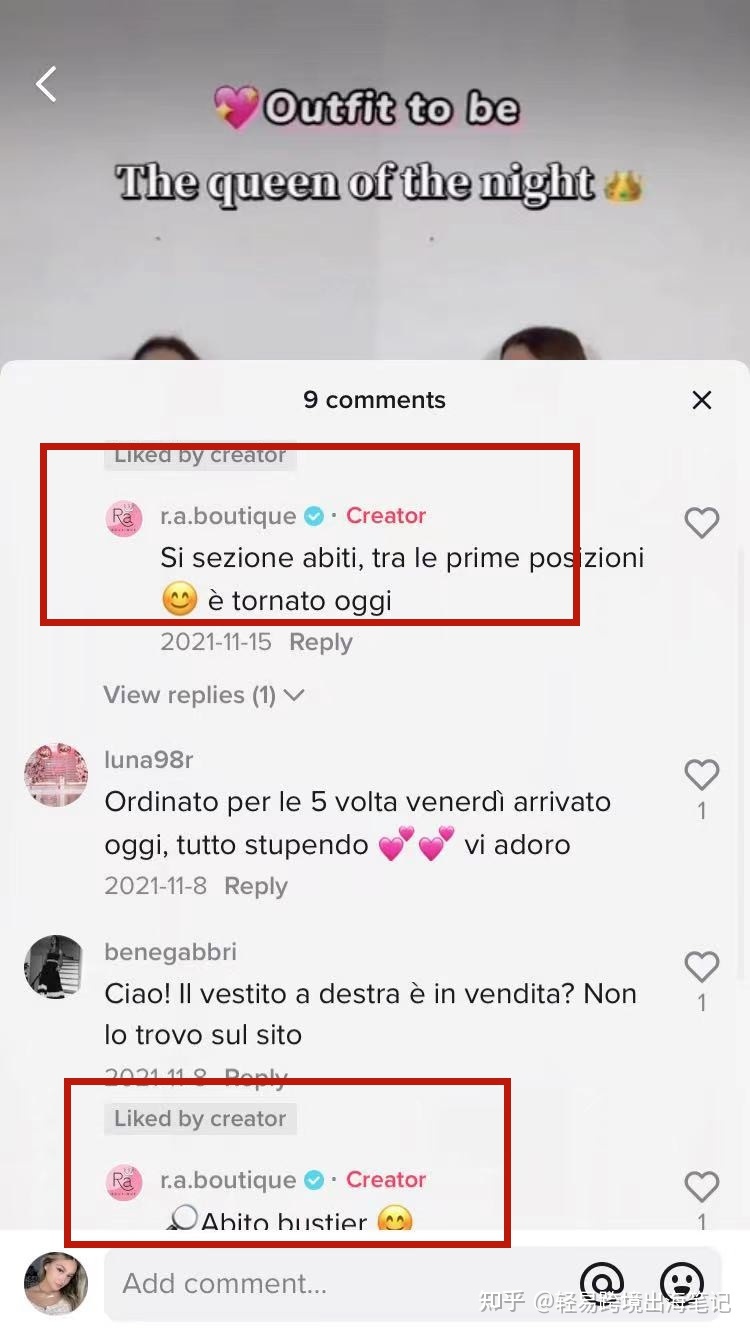Like luna98r's comment with the heart
Screen dimensions: 750x1334
click(702, 774)
